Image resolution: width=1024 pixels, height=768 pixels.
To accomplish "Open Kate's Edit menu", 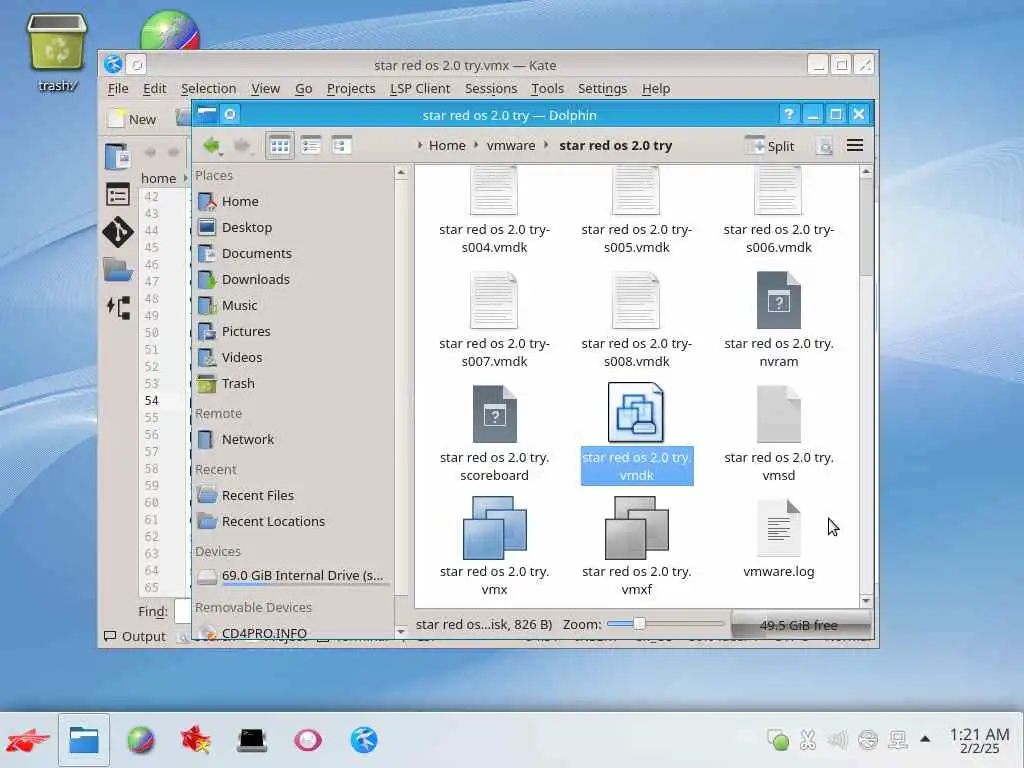I will (155, 88).
